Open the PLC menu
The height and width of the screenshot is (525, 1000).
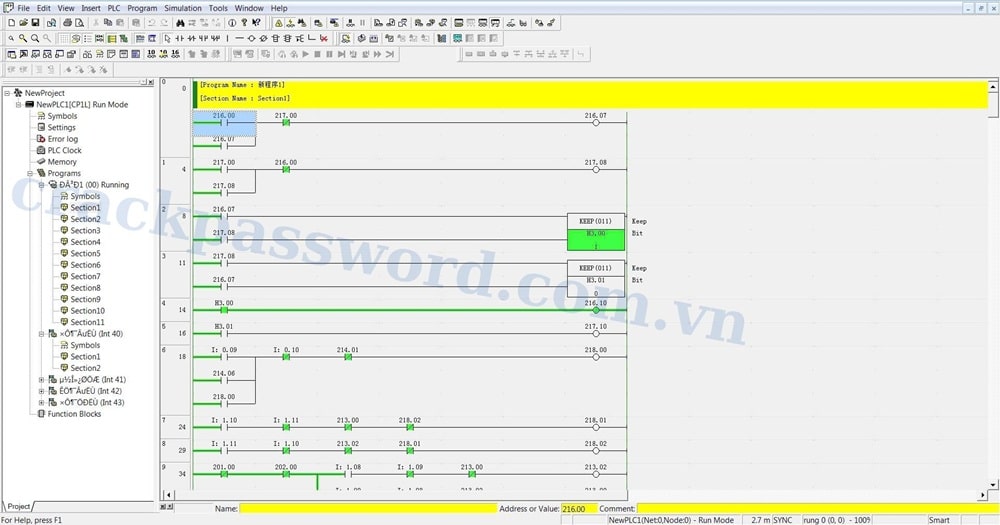[x=114, y=8]
